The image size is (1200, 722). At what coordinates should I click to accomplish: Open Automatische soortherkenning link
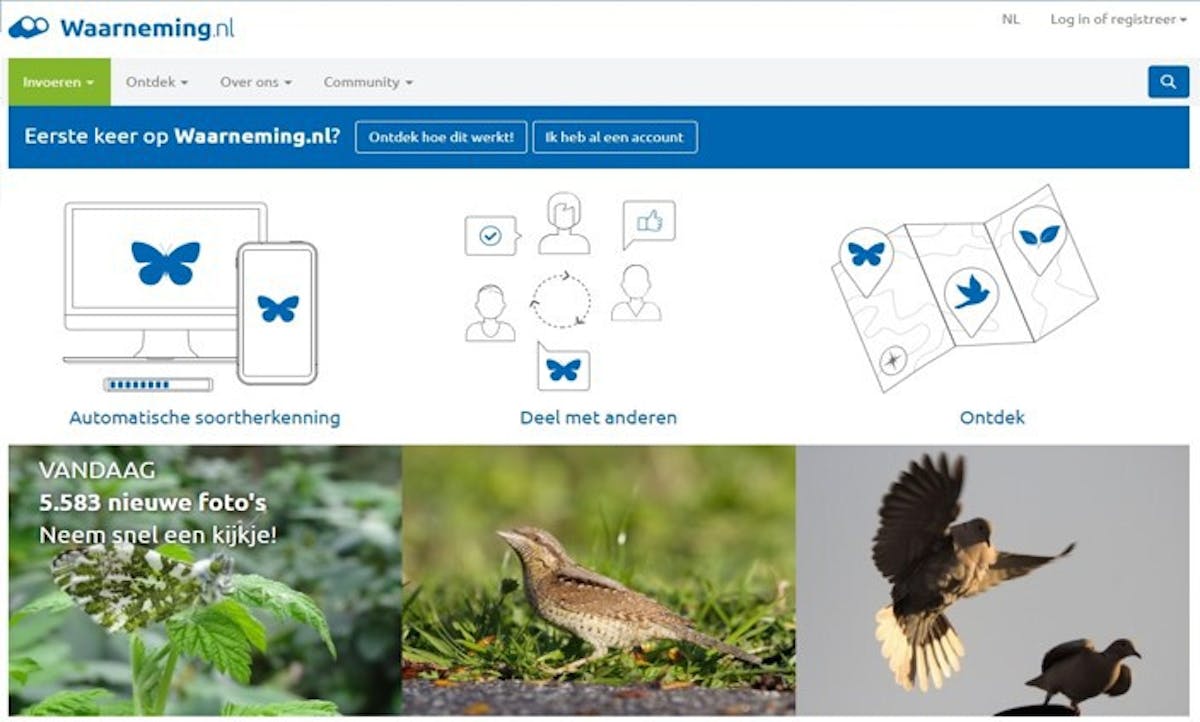[205, 417]
